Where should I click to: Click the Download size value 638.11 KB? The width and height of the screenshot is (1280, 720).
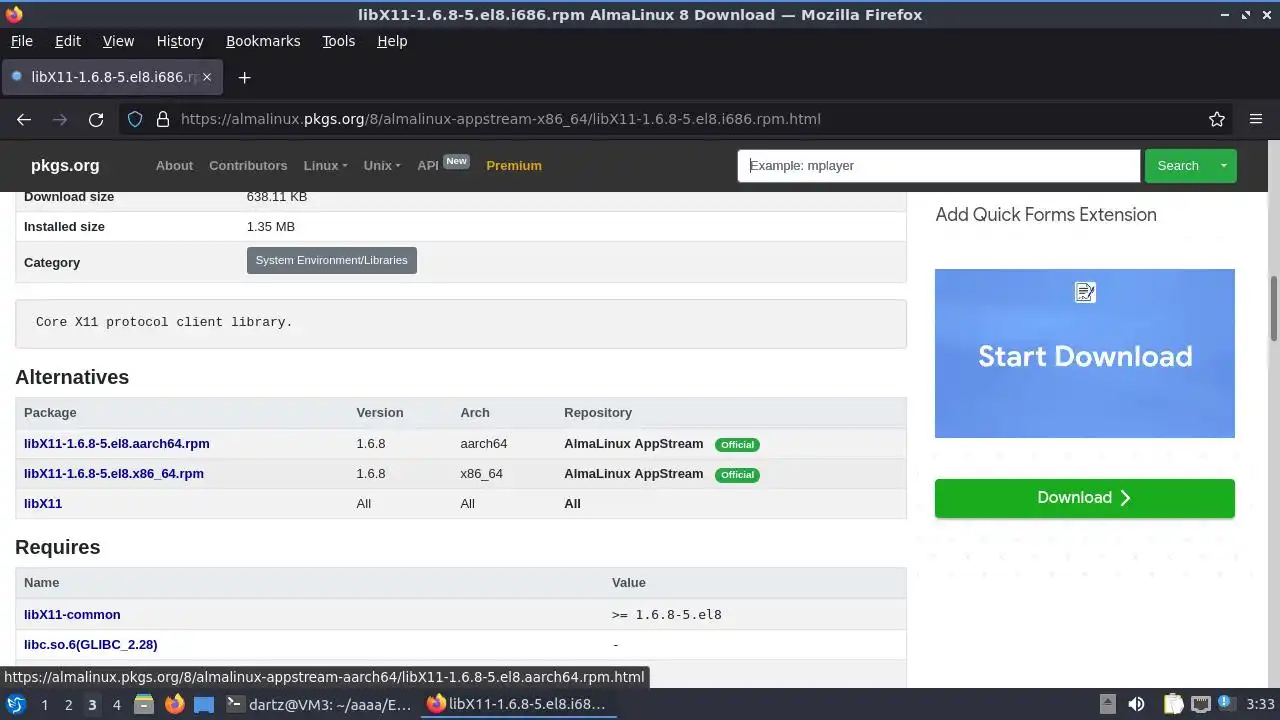[277, 197]
